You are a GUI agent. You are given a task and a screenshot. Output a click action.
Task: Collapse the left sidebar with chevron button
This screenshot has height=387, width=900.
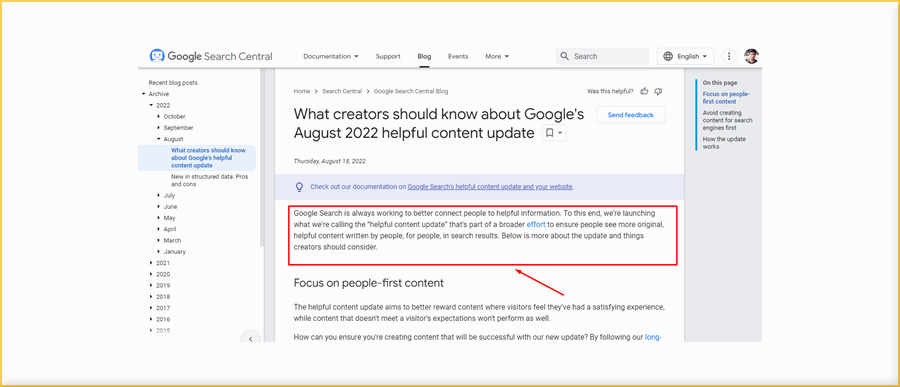tap(250, 339)
